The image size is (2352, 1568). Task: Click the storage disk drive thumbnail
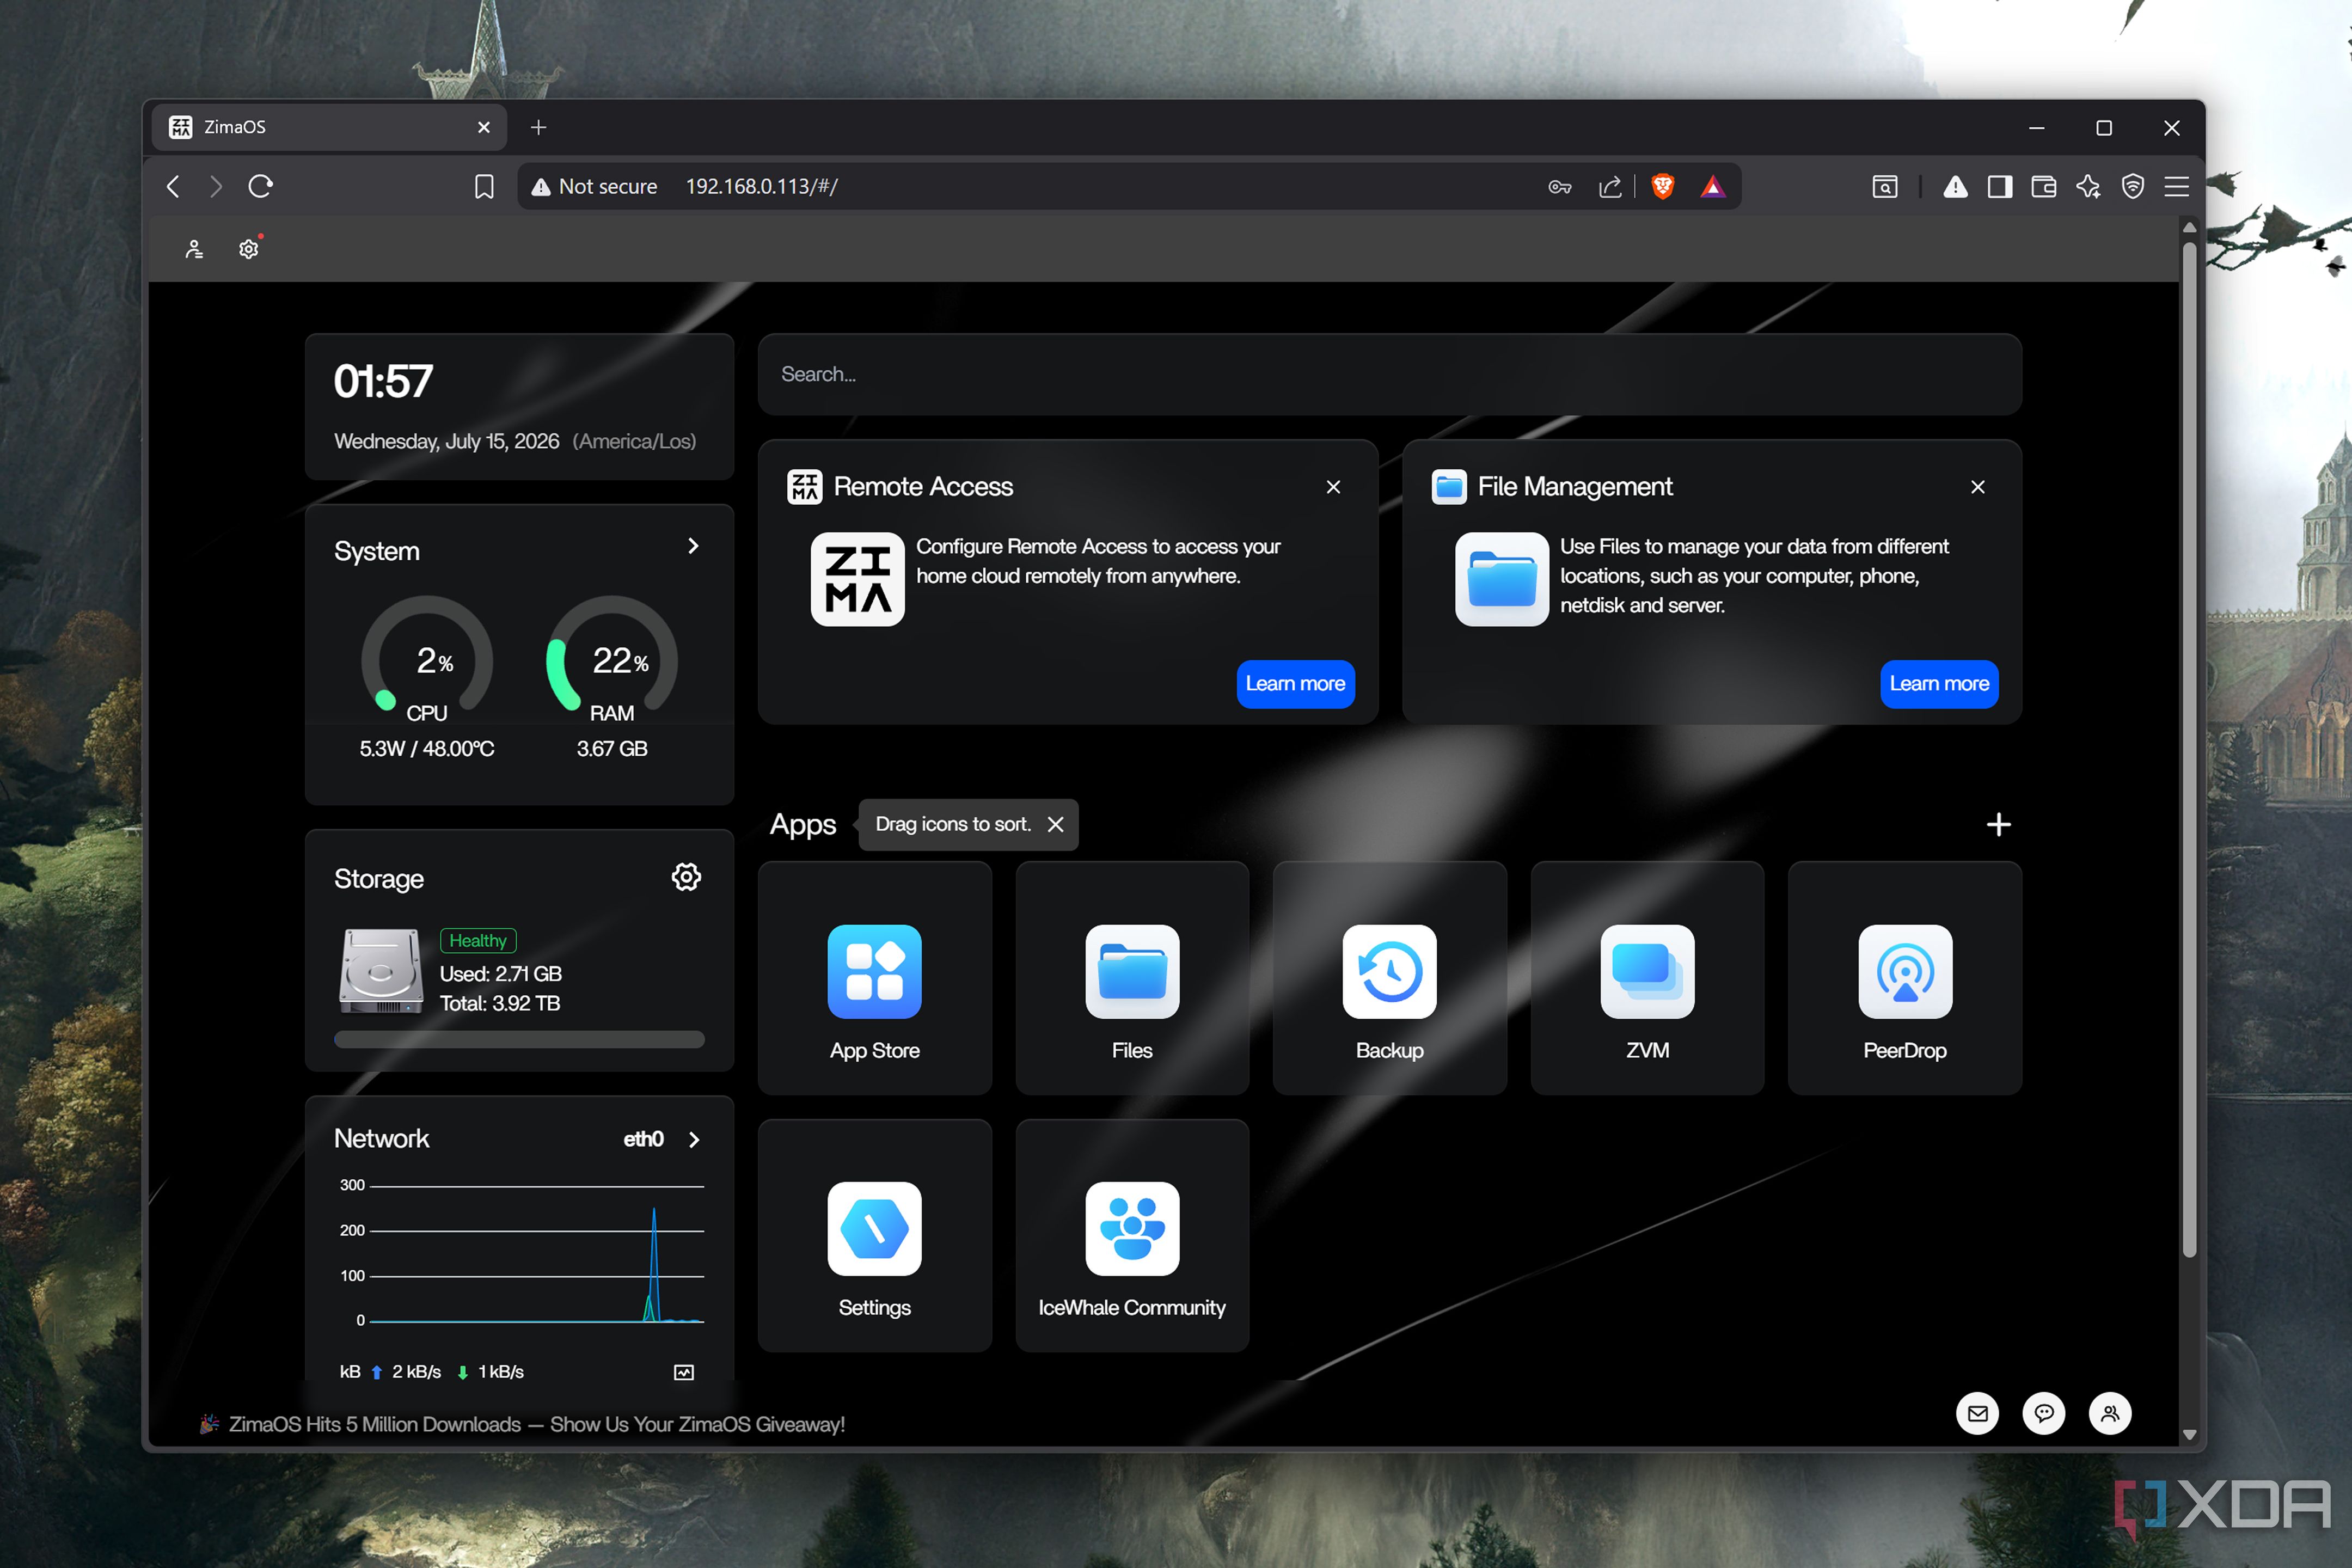pos(380,971)
